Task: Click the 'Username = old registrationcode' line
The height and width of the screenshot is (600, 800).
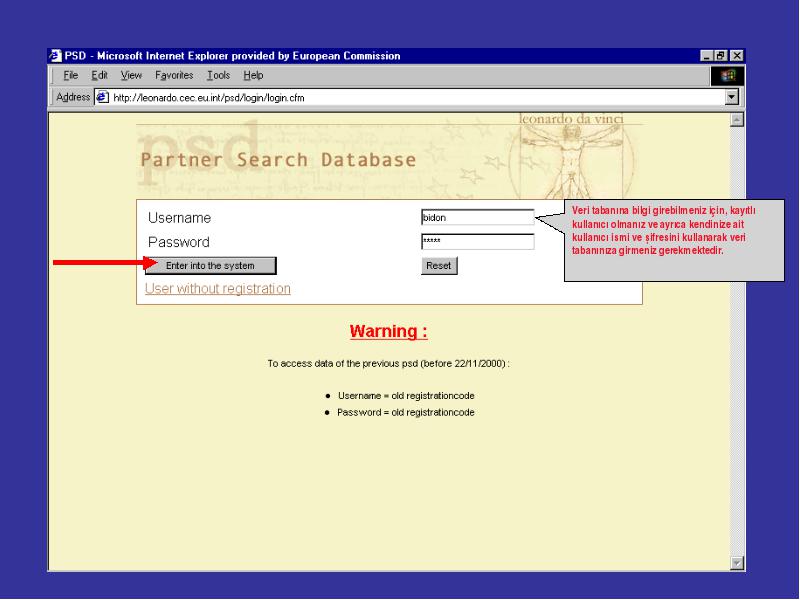Action: [x=406, y=396]
